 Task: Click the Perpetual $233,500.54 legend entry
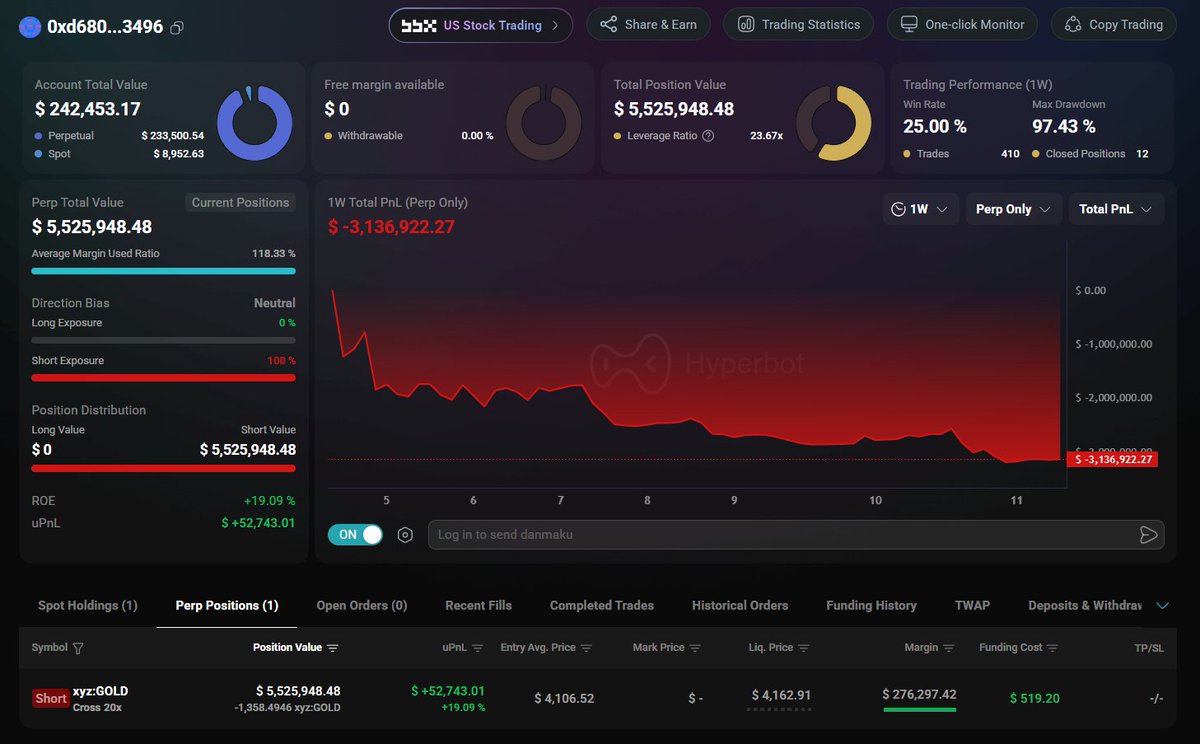pyautogui.click(x=119, y=136)
